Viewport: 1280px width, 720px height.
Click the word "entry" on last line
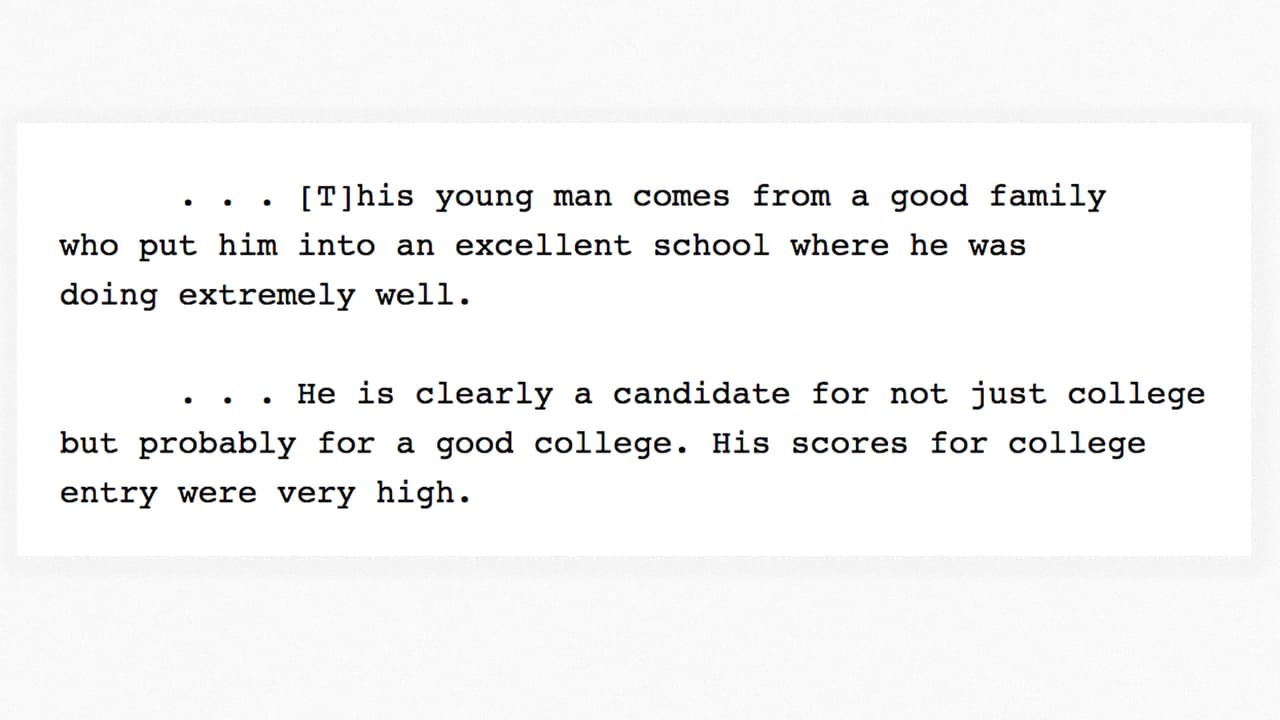[108, 494]
